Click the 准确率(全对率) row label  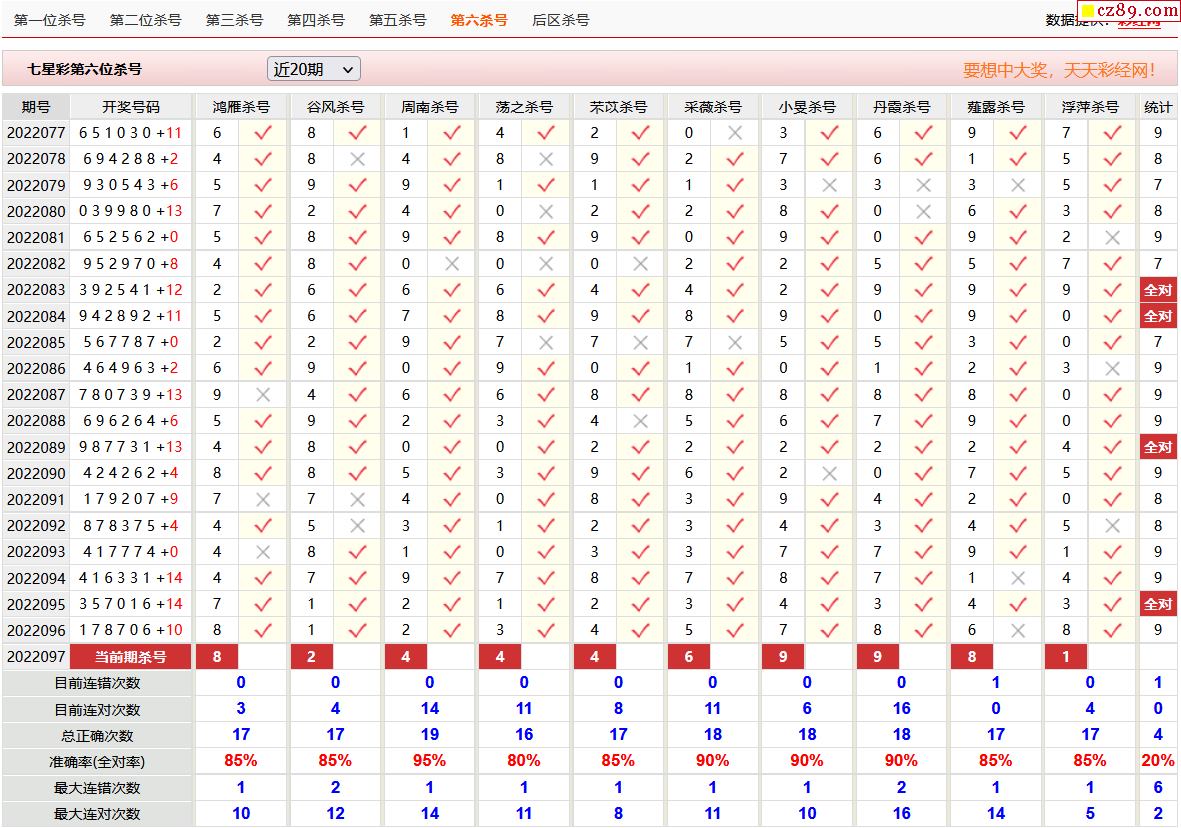click(97, 762)
